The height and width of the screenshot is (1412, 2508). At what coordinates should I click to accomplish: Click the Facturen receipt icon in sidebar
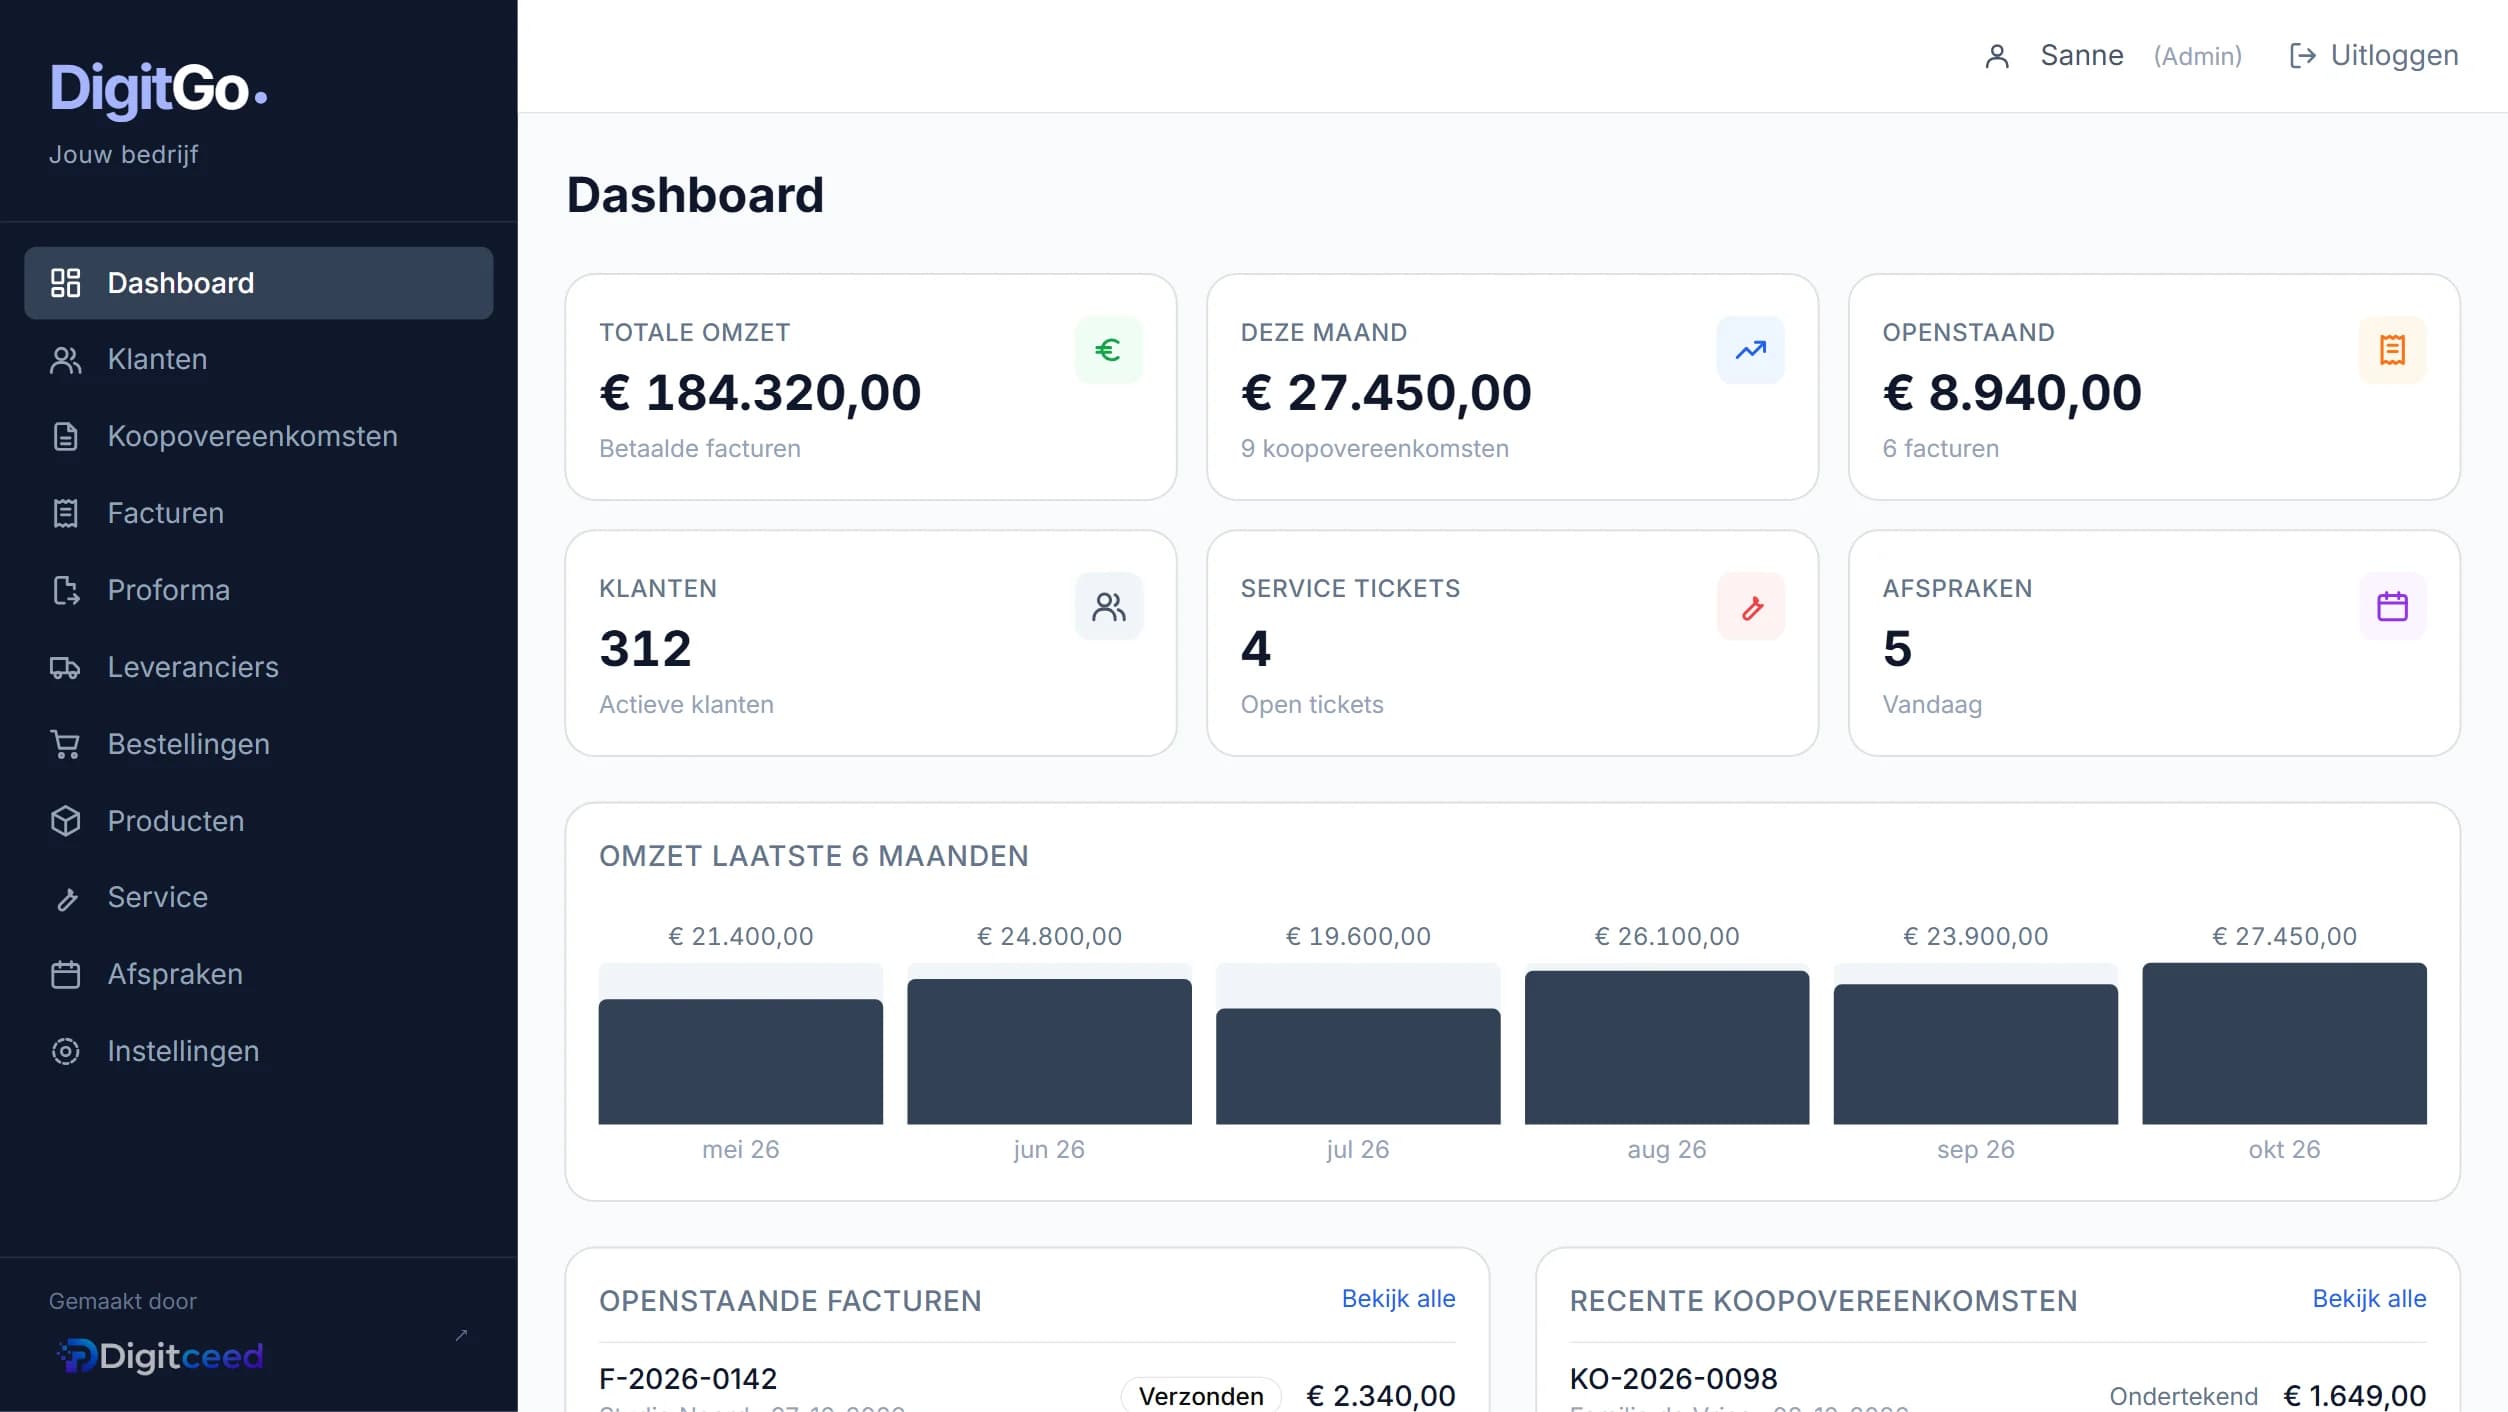point(66,513)
